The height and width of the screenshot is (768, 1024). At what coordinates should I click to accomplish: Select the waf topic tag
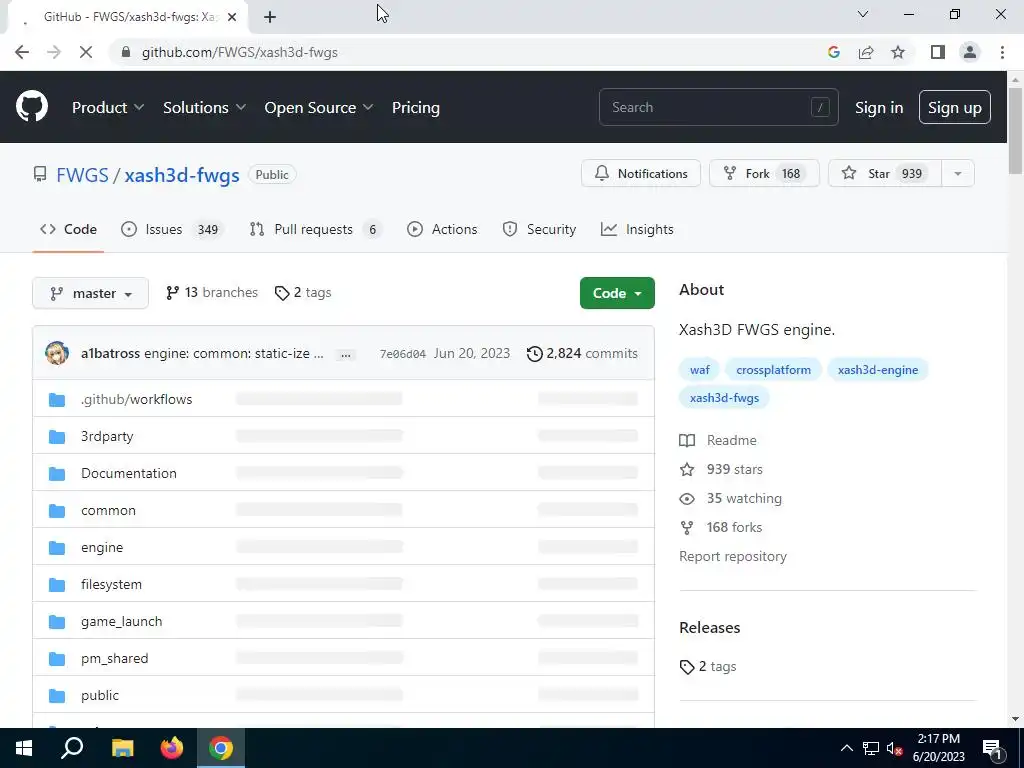[x=699, y=370]
